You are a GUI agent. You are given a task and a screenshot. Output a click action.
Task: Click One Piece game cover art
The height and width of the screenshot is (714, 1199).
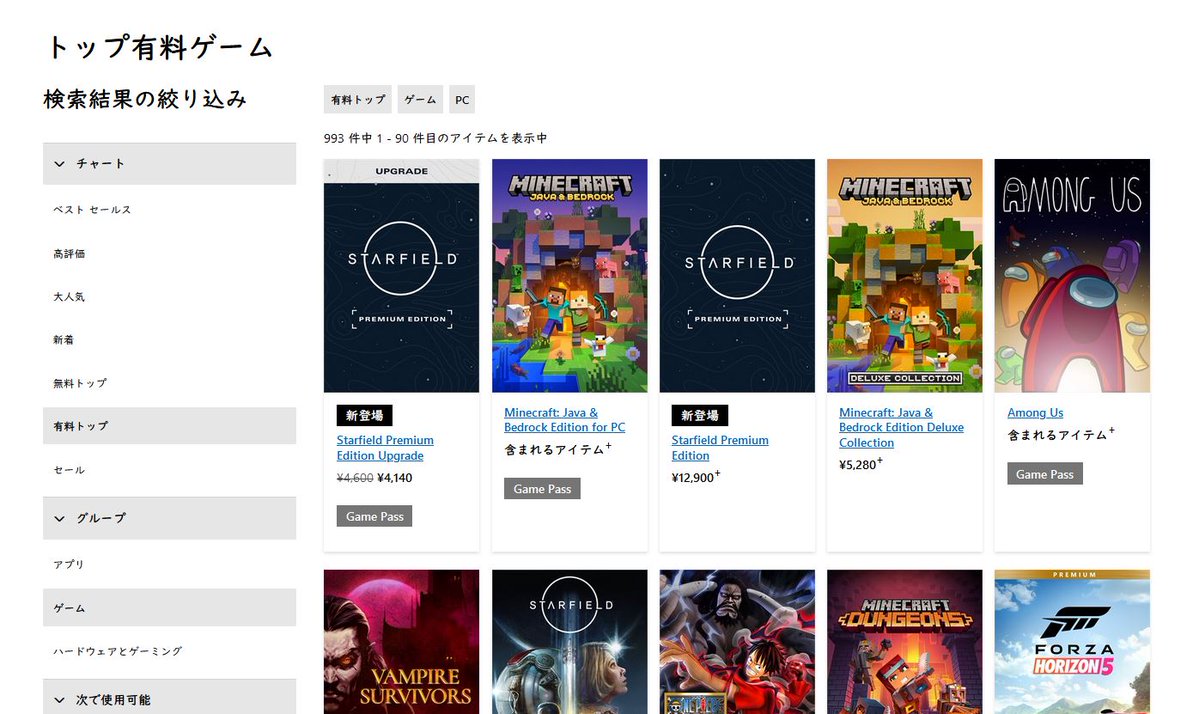[x=737, y=642]
